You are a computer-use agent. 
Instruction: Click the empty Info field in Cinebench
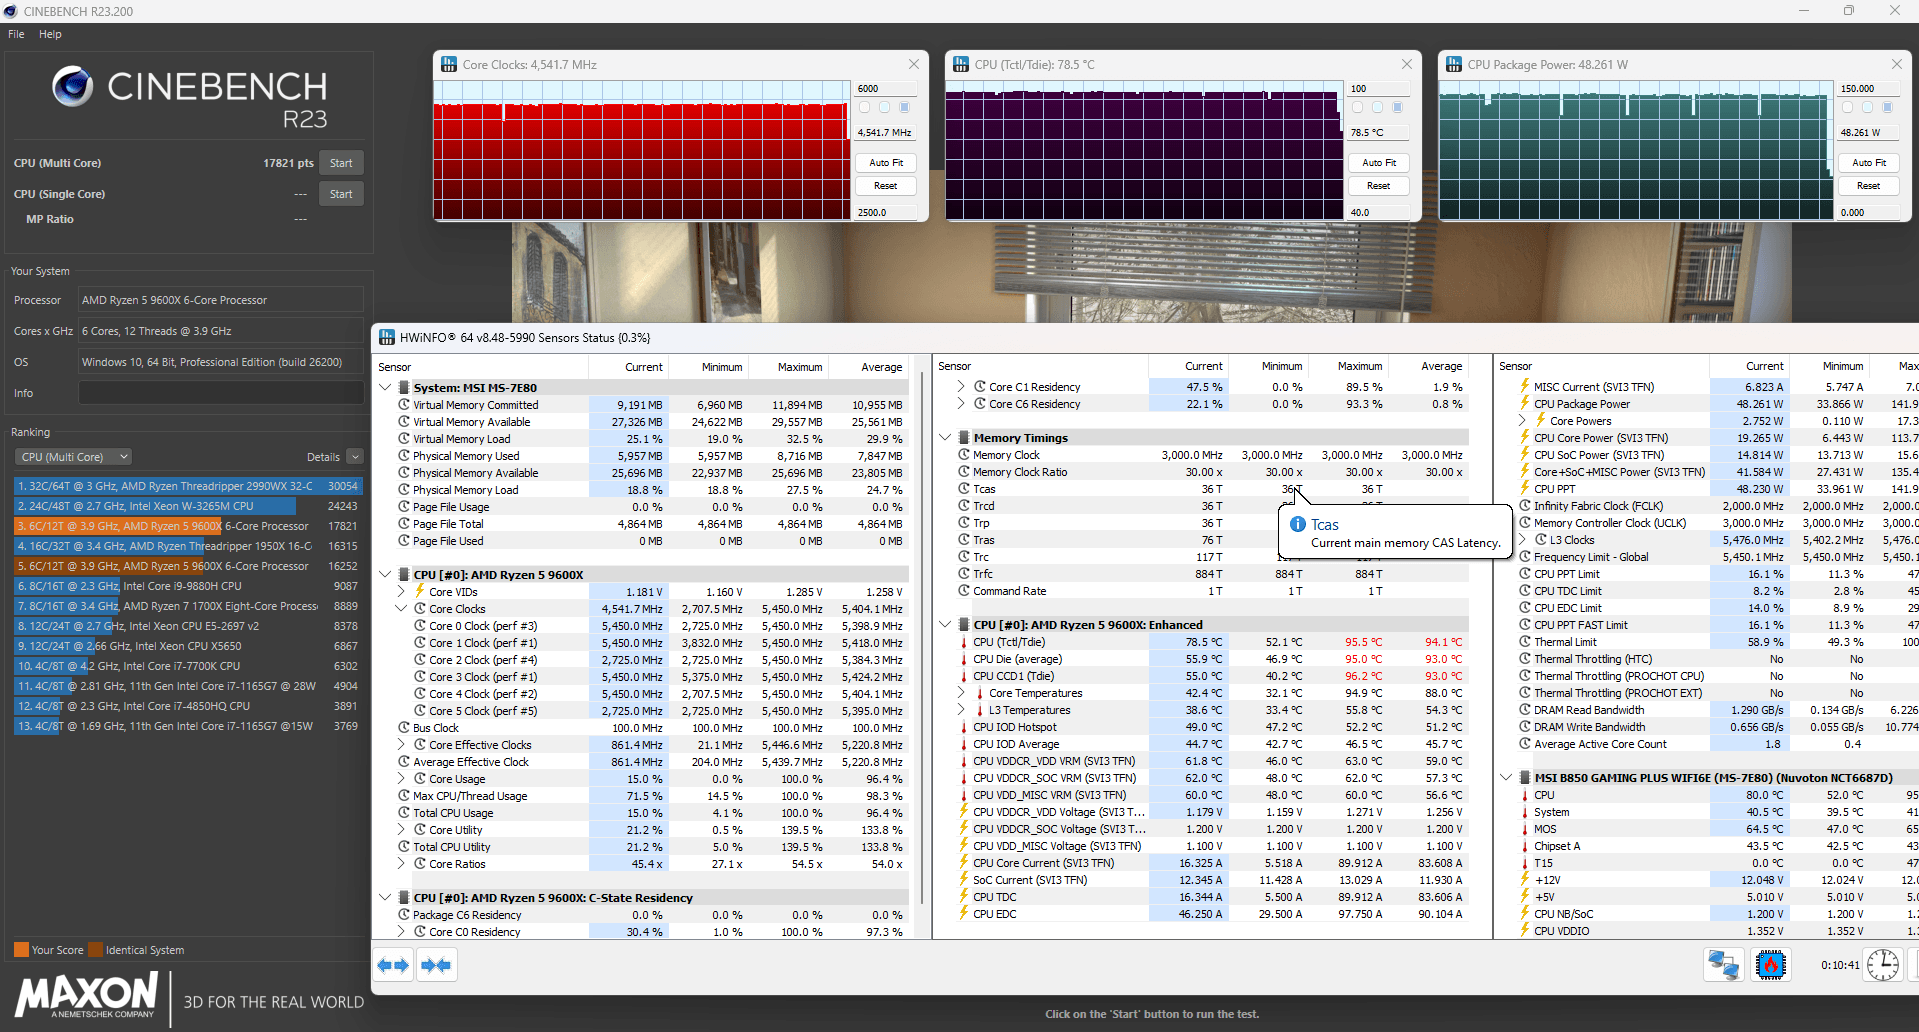(221, 393)
